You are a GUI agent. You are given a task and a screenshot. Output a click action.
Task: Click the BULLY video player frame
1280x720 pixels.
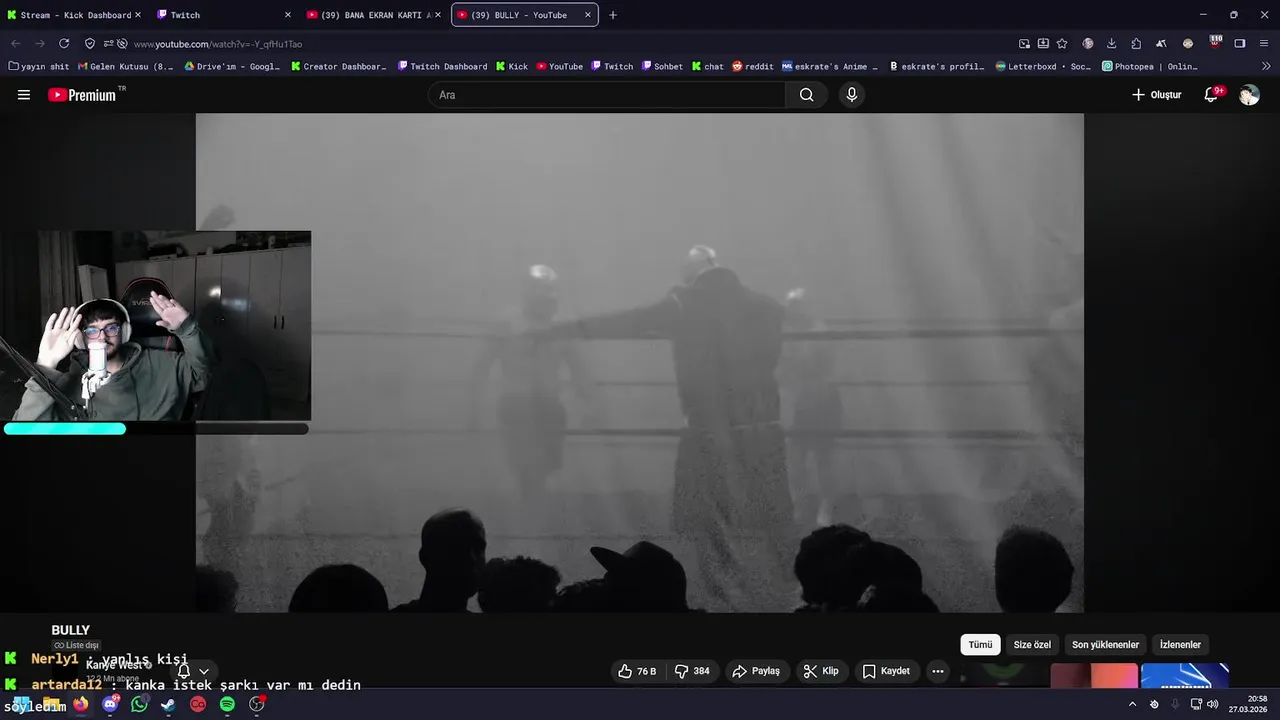640,363
